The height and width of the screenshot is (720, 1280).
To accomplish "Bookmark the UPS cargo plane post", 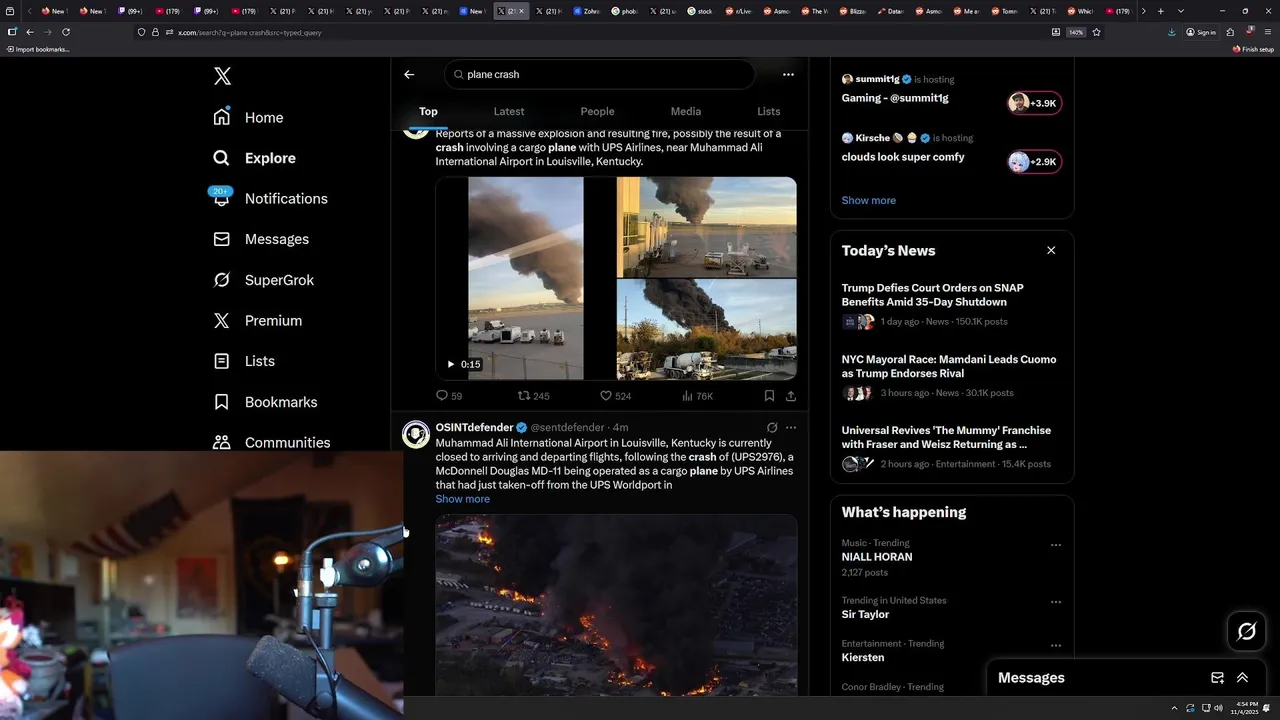I will click(x=769, y=396).
